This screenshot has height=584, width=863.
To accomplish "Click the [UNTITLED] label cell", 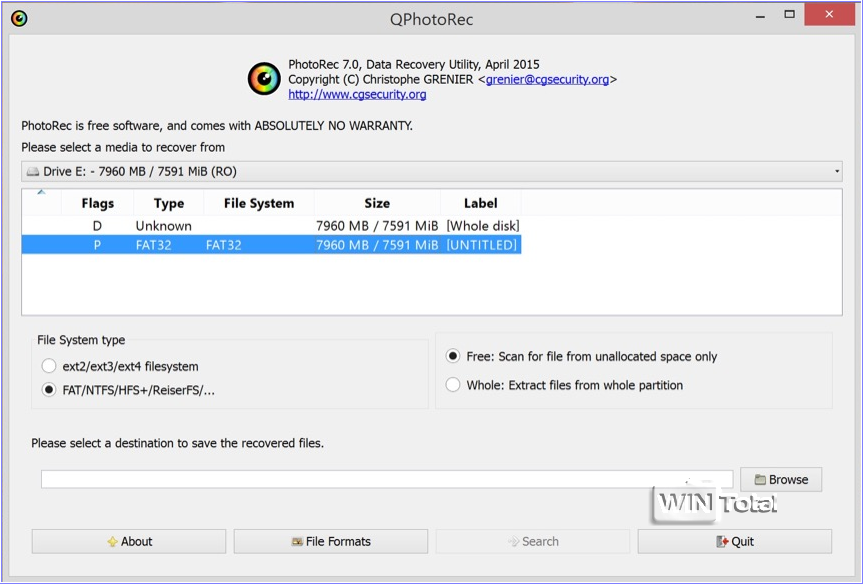I will tap(482, 245).
